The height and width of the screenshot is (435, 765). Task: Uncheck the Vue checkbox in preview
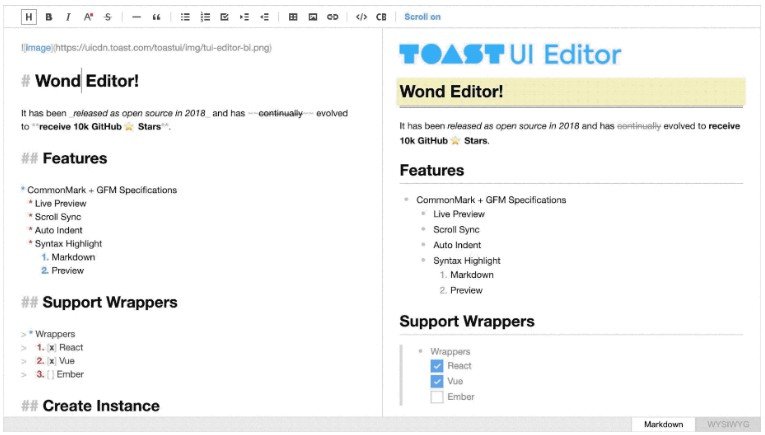click(x=437, y=381)
